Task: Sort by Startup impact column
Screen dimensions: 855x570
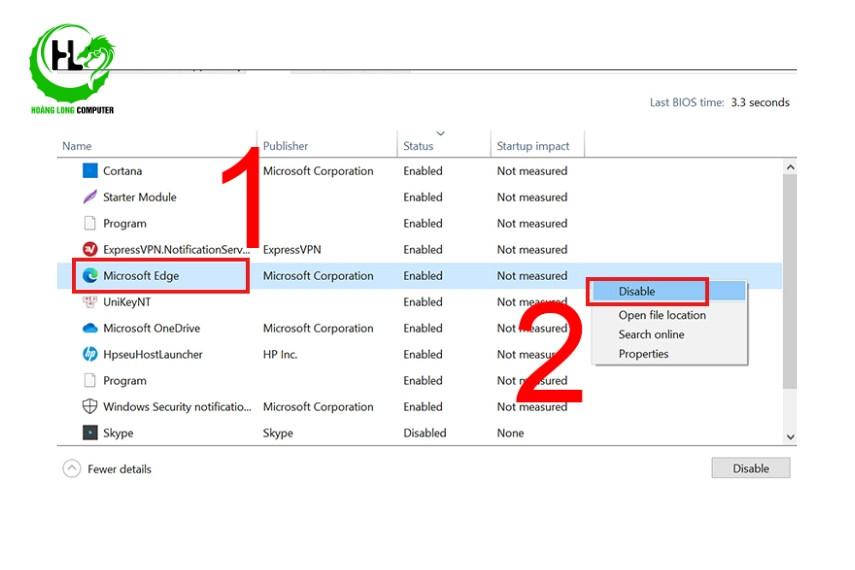Action: tap(533, 146)
